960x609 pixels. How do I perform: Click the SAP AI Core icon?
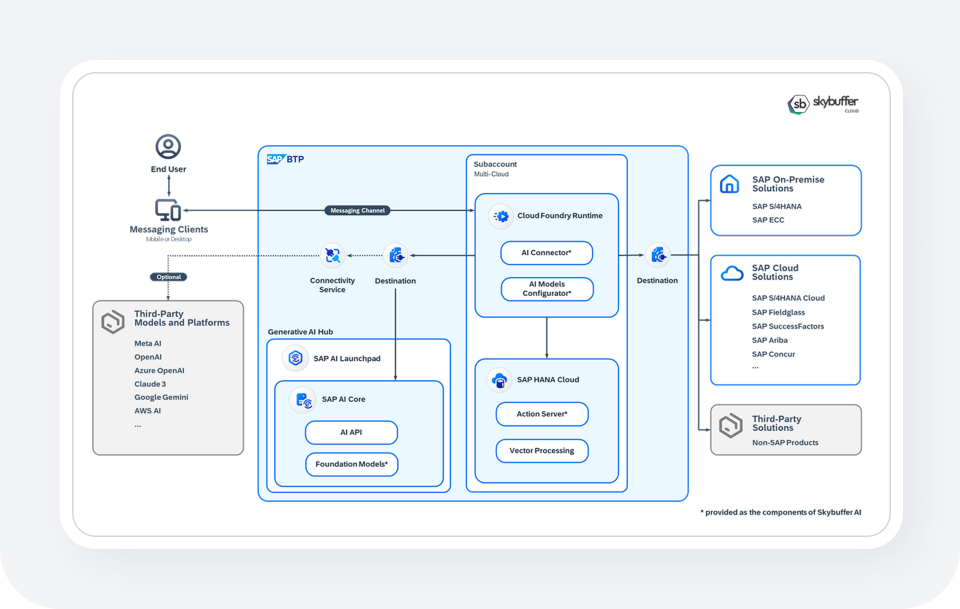pos(304,400)
